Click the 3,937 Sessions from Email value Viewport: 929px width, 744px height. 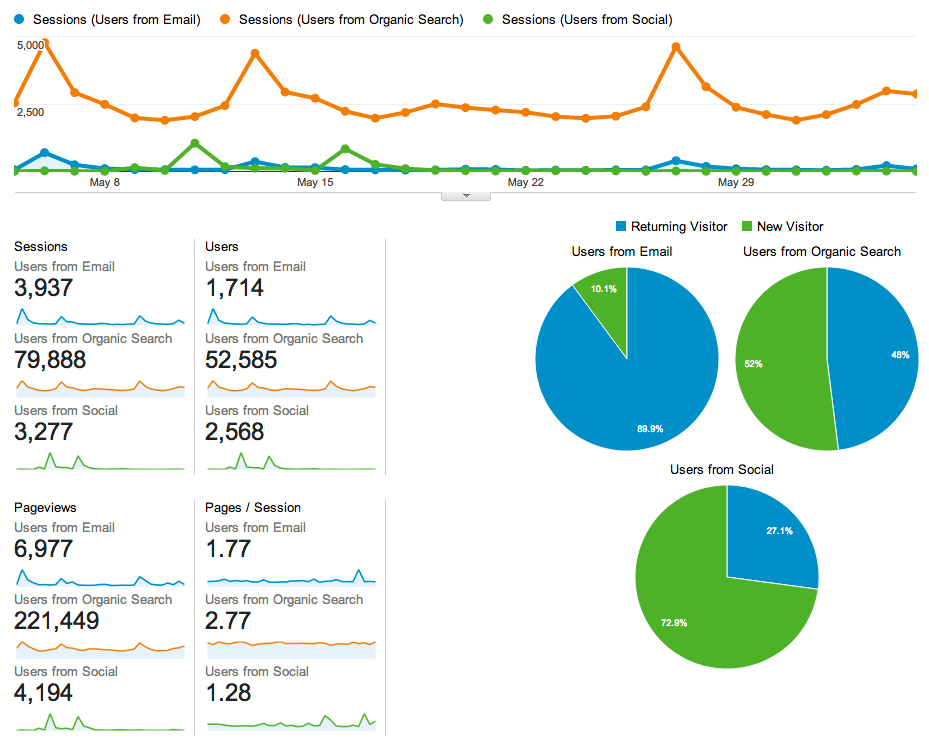tap(44, 289)
